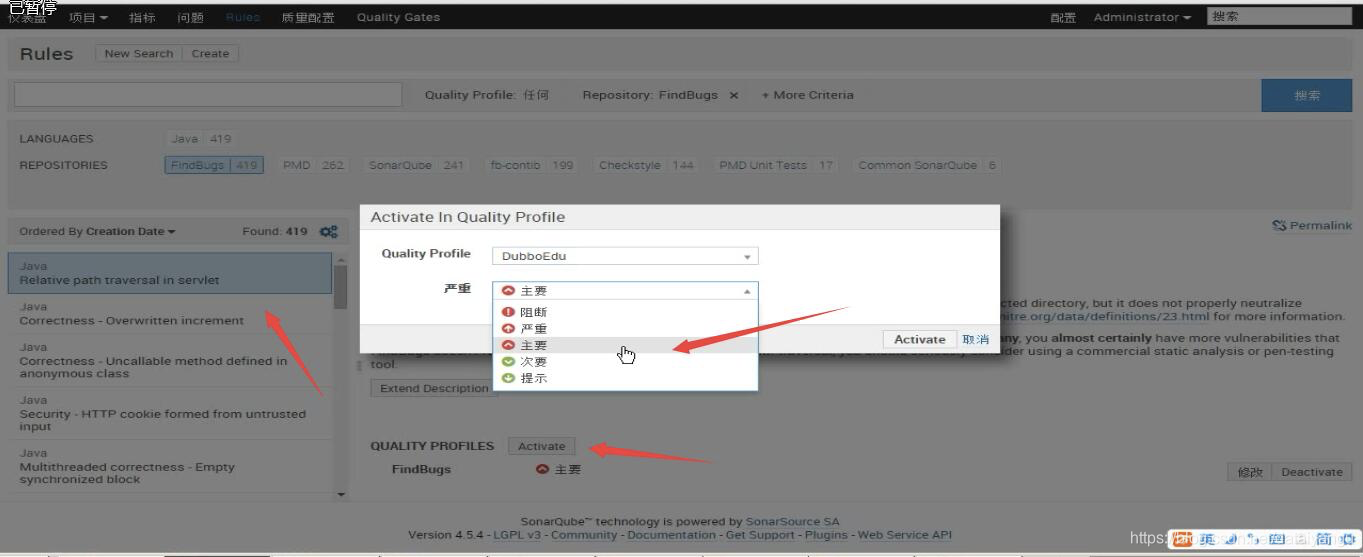Go to 问题 in top navigation
This screenshot has height=557, width=1363.
point(190,17)
